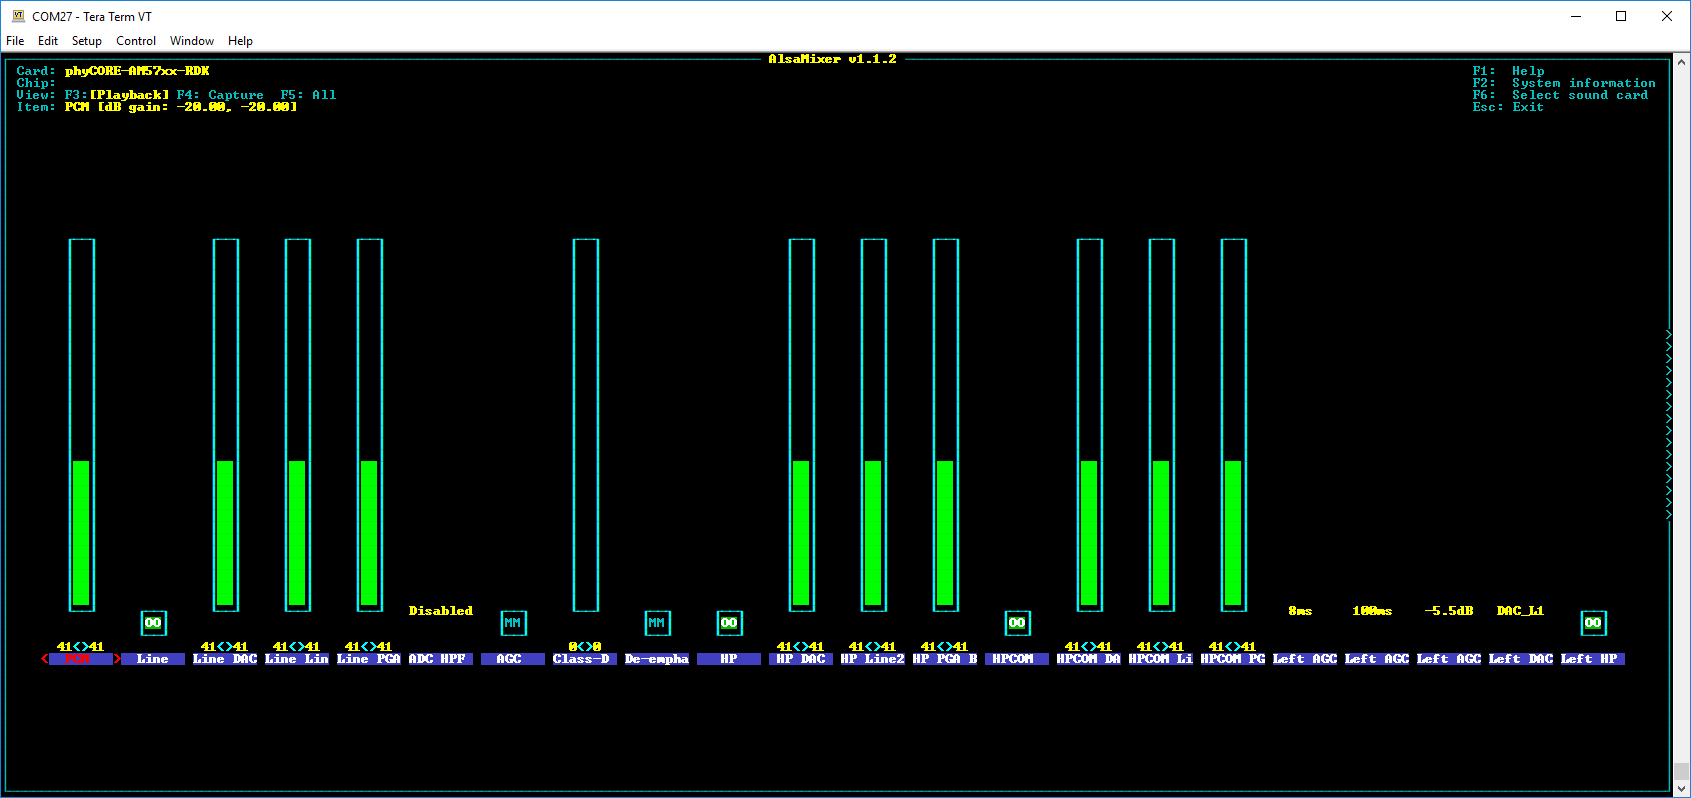Select the Line control label
The height and width of the screenshot is (798, 1691).
point(153,659)
